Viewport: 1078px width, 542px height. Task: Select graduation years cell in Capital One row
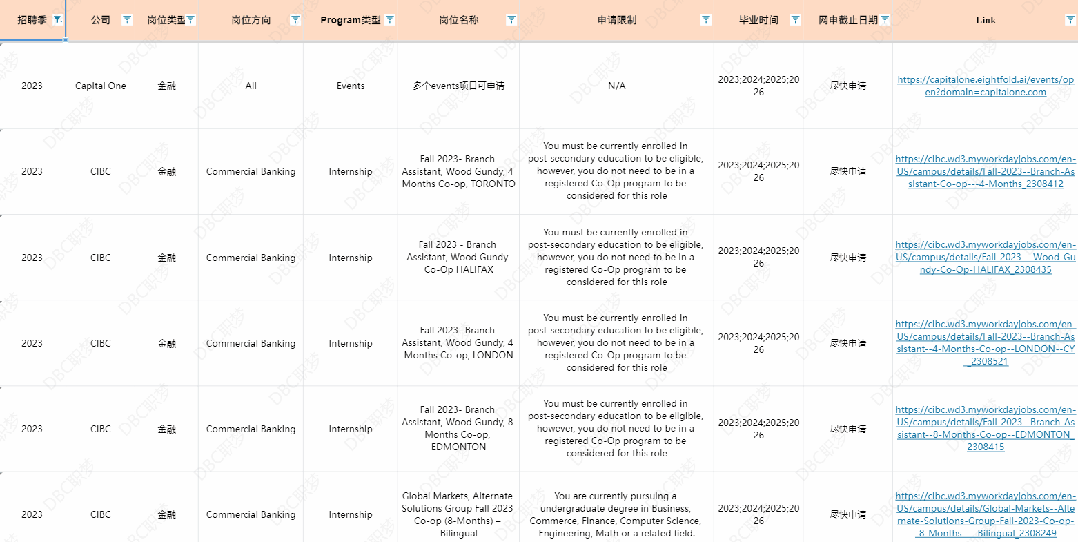pyautogui.click(x=758, y=86)
